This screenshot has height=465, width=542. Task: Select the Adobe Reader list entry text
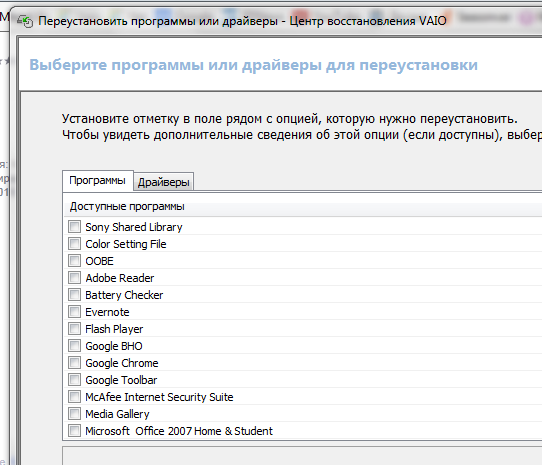[x=120, y=278]
